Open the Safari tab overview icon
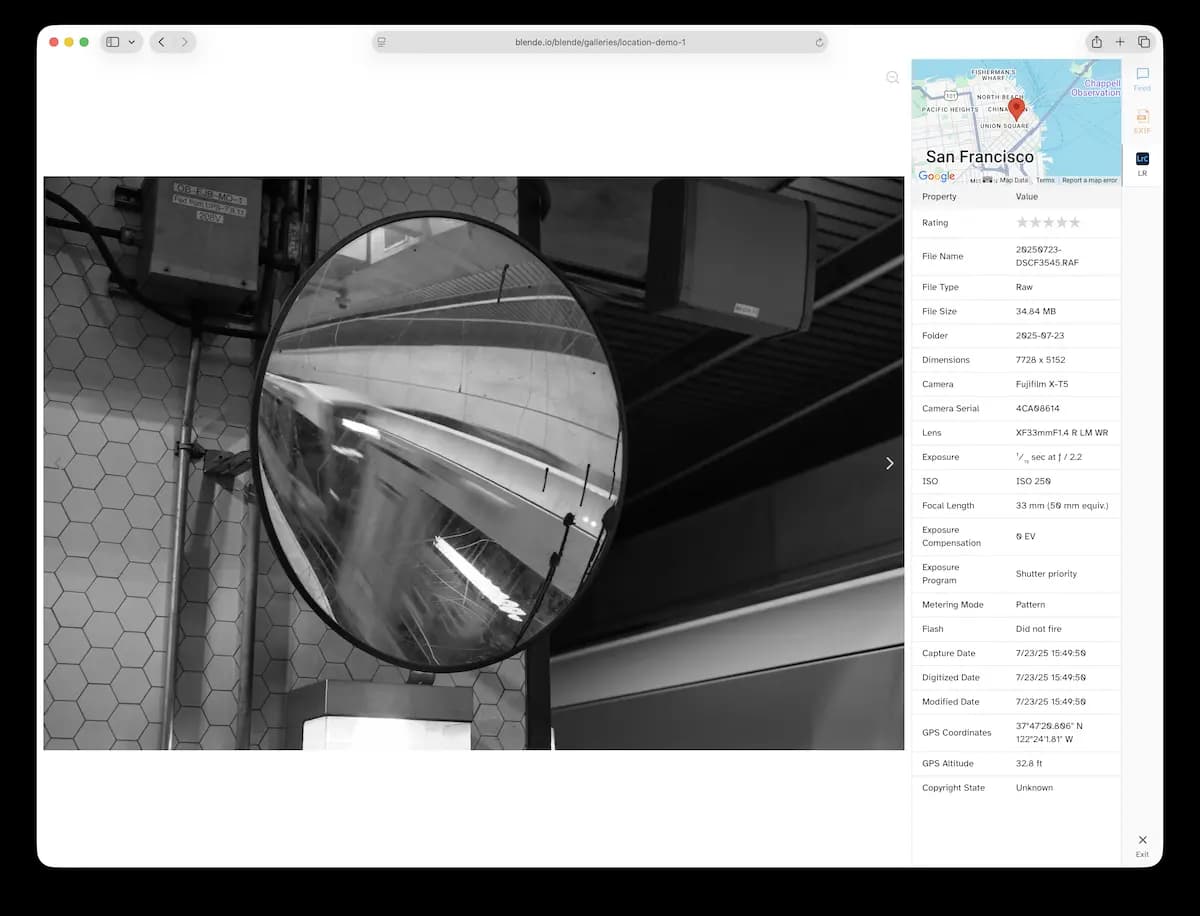The height and width of the screenshot is (916, 1200). [x=1143, y=42]
